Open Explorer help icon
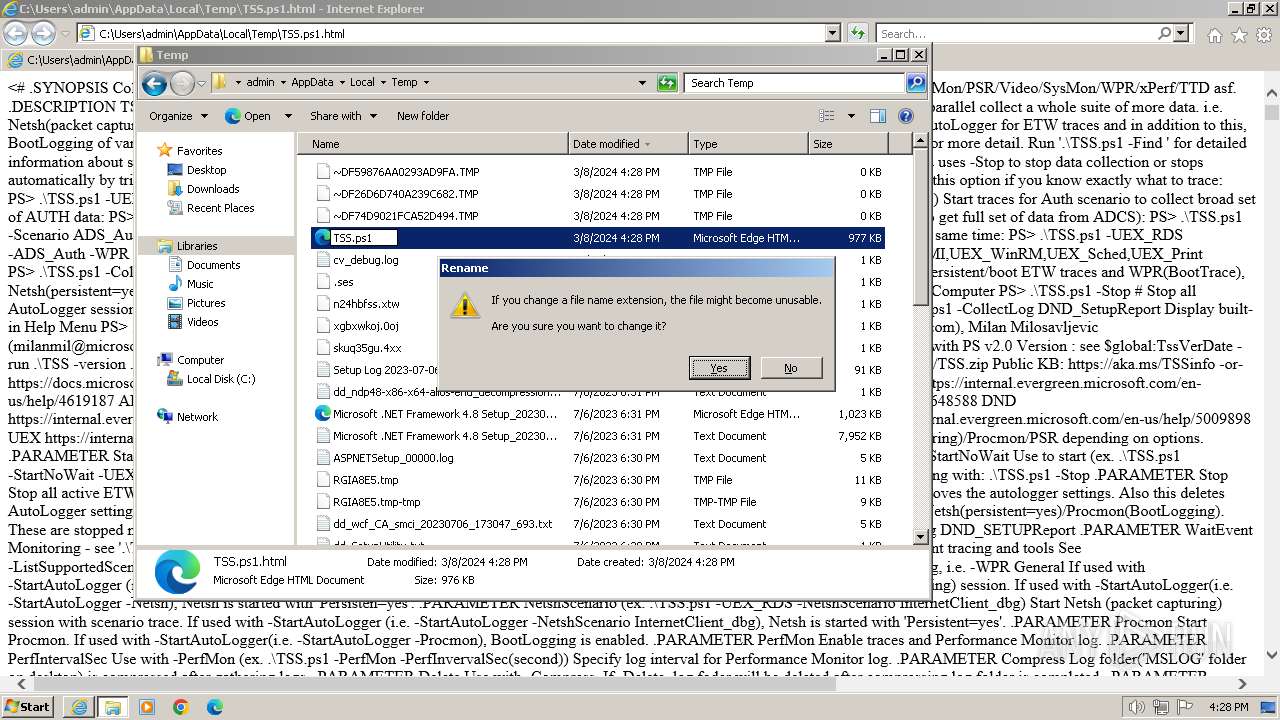Screen dimensions: 1280x720 pyautogui.click(x=906, y=116)
